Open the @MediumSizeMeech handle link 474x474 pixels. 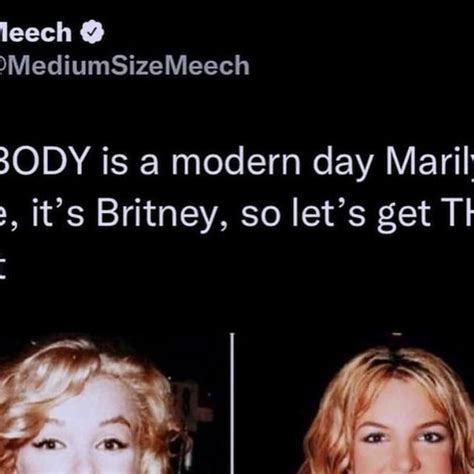click(x=125, y=65)
